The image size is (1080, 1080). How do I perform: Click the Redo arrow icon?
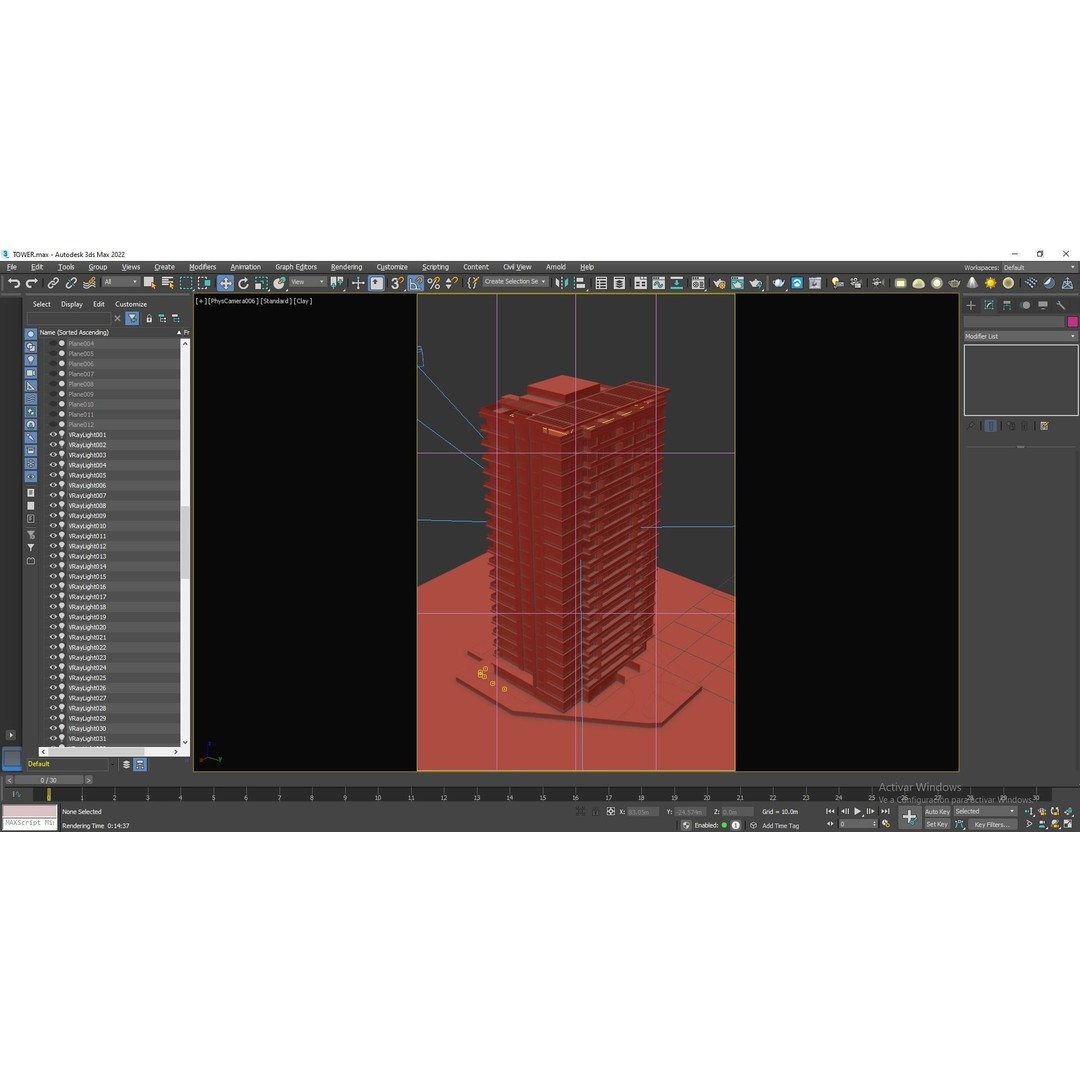[x=32, y=283]
